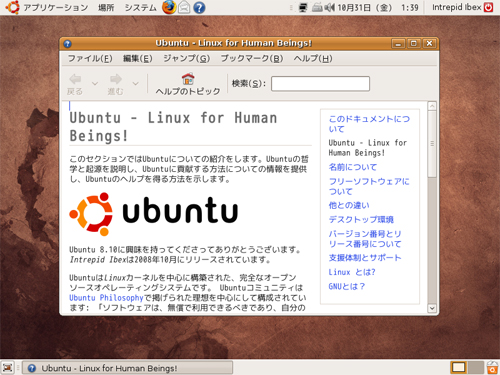
Task: Open the trash icon in bottom panel
Action: [x=492, y=367]
